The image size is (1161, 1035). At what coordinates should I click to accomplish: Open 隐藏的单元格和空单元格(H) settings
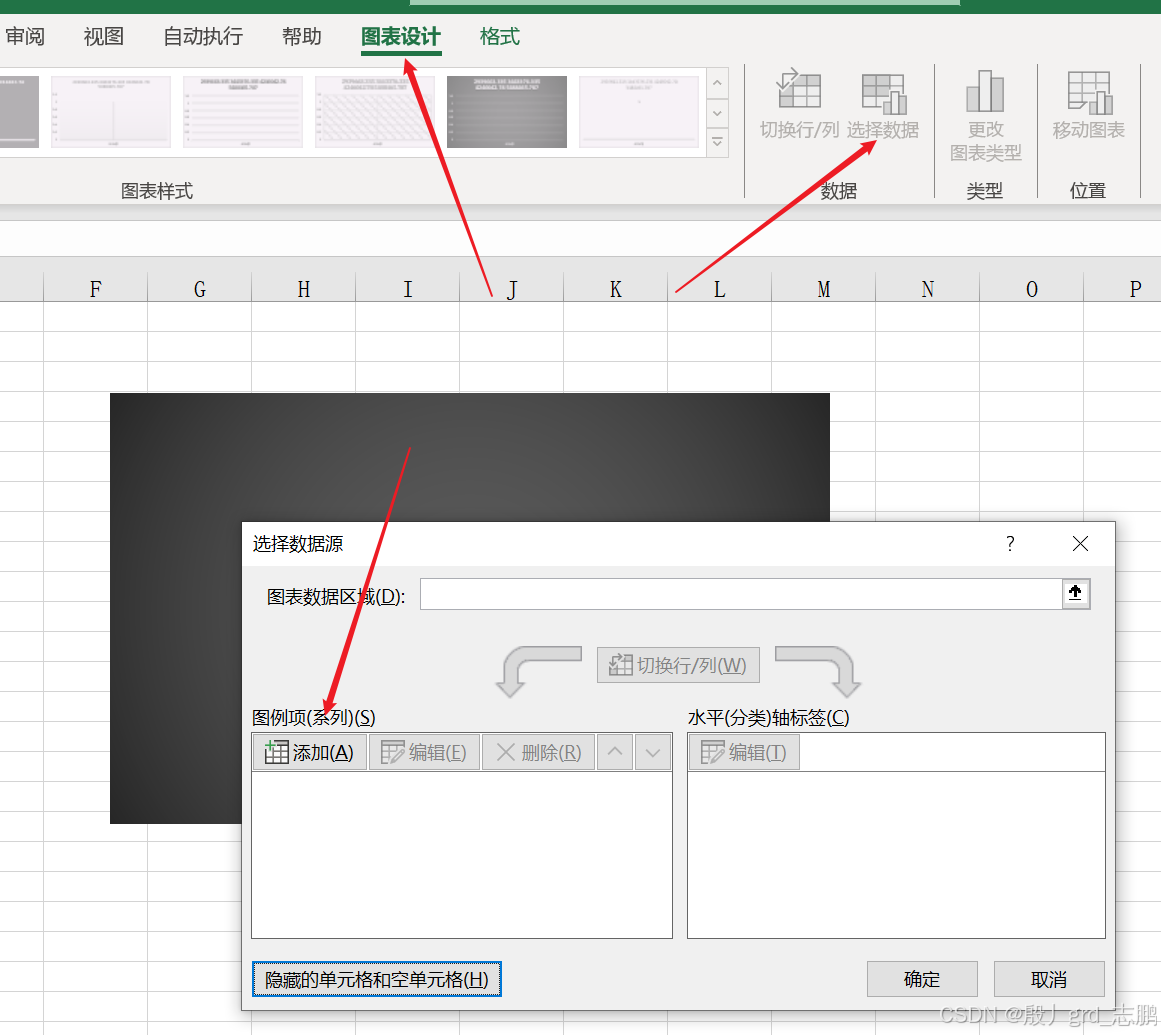pyautogui.click(x=377, y=979)
